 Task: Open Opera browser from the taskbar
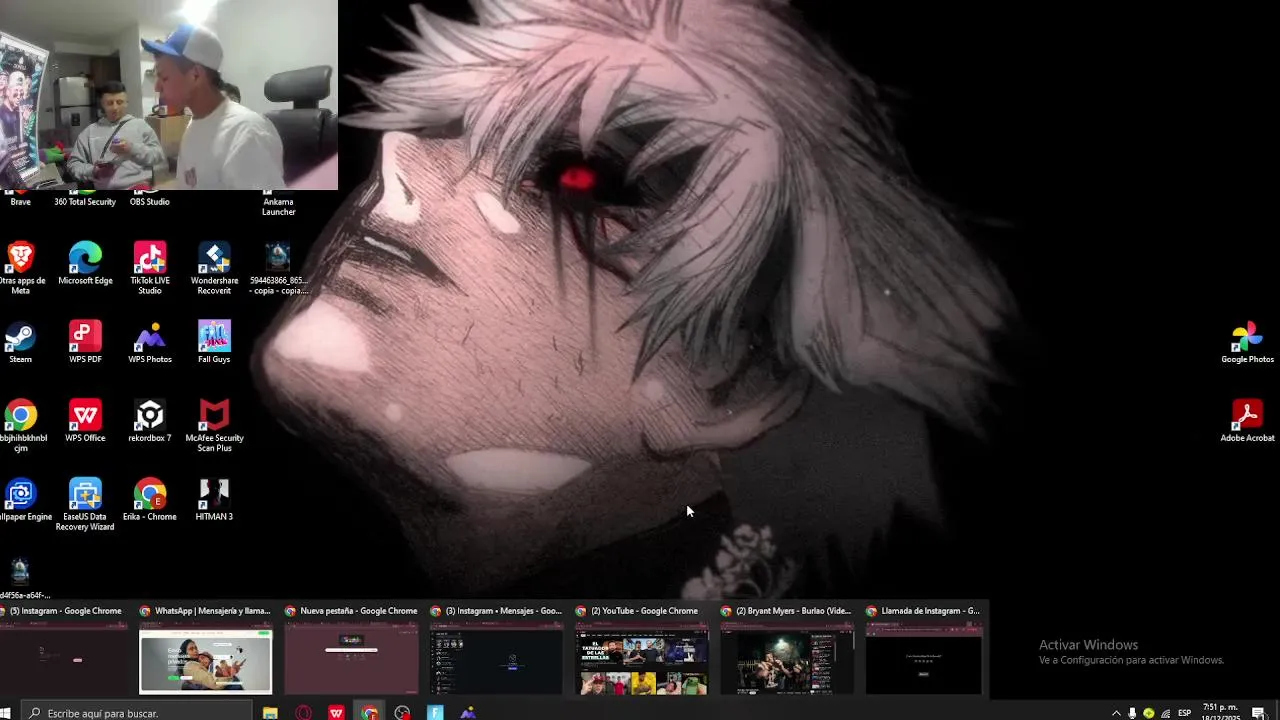click(303, 713)
